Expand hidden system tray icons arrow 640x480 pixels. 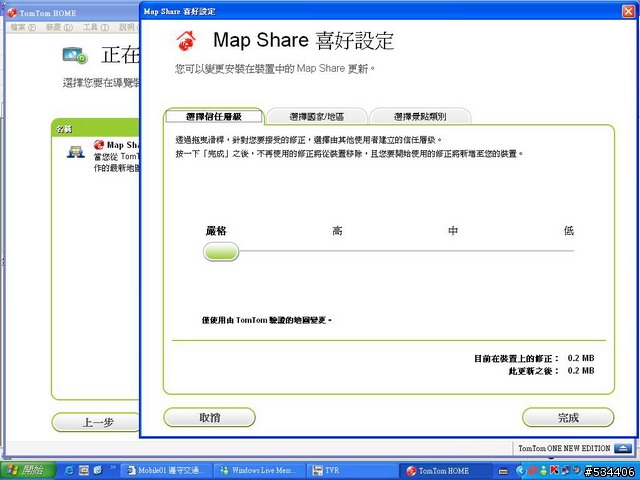520,471
